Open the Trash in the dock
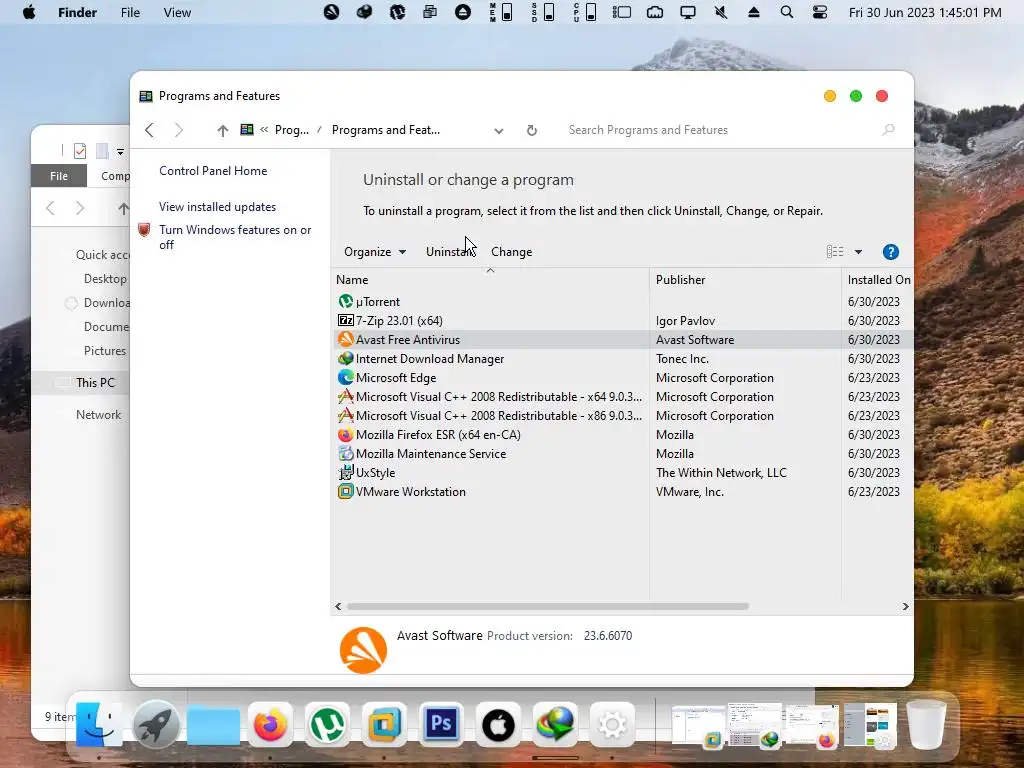This screenshot has height=768, width=1024. [x=926, y=724]
